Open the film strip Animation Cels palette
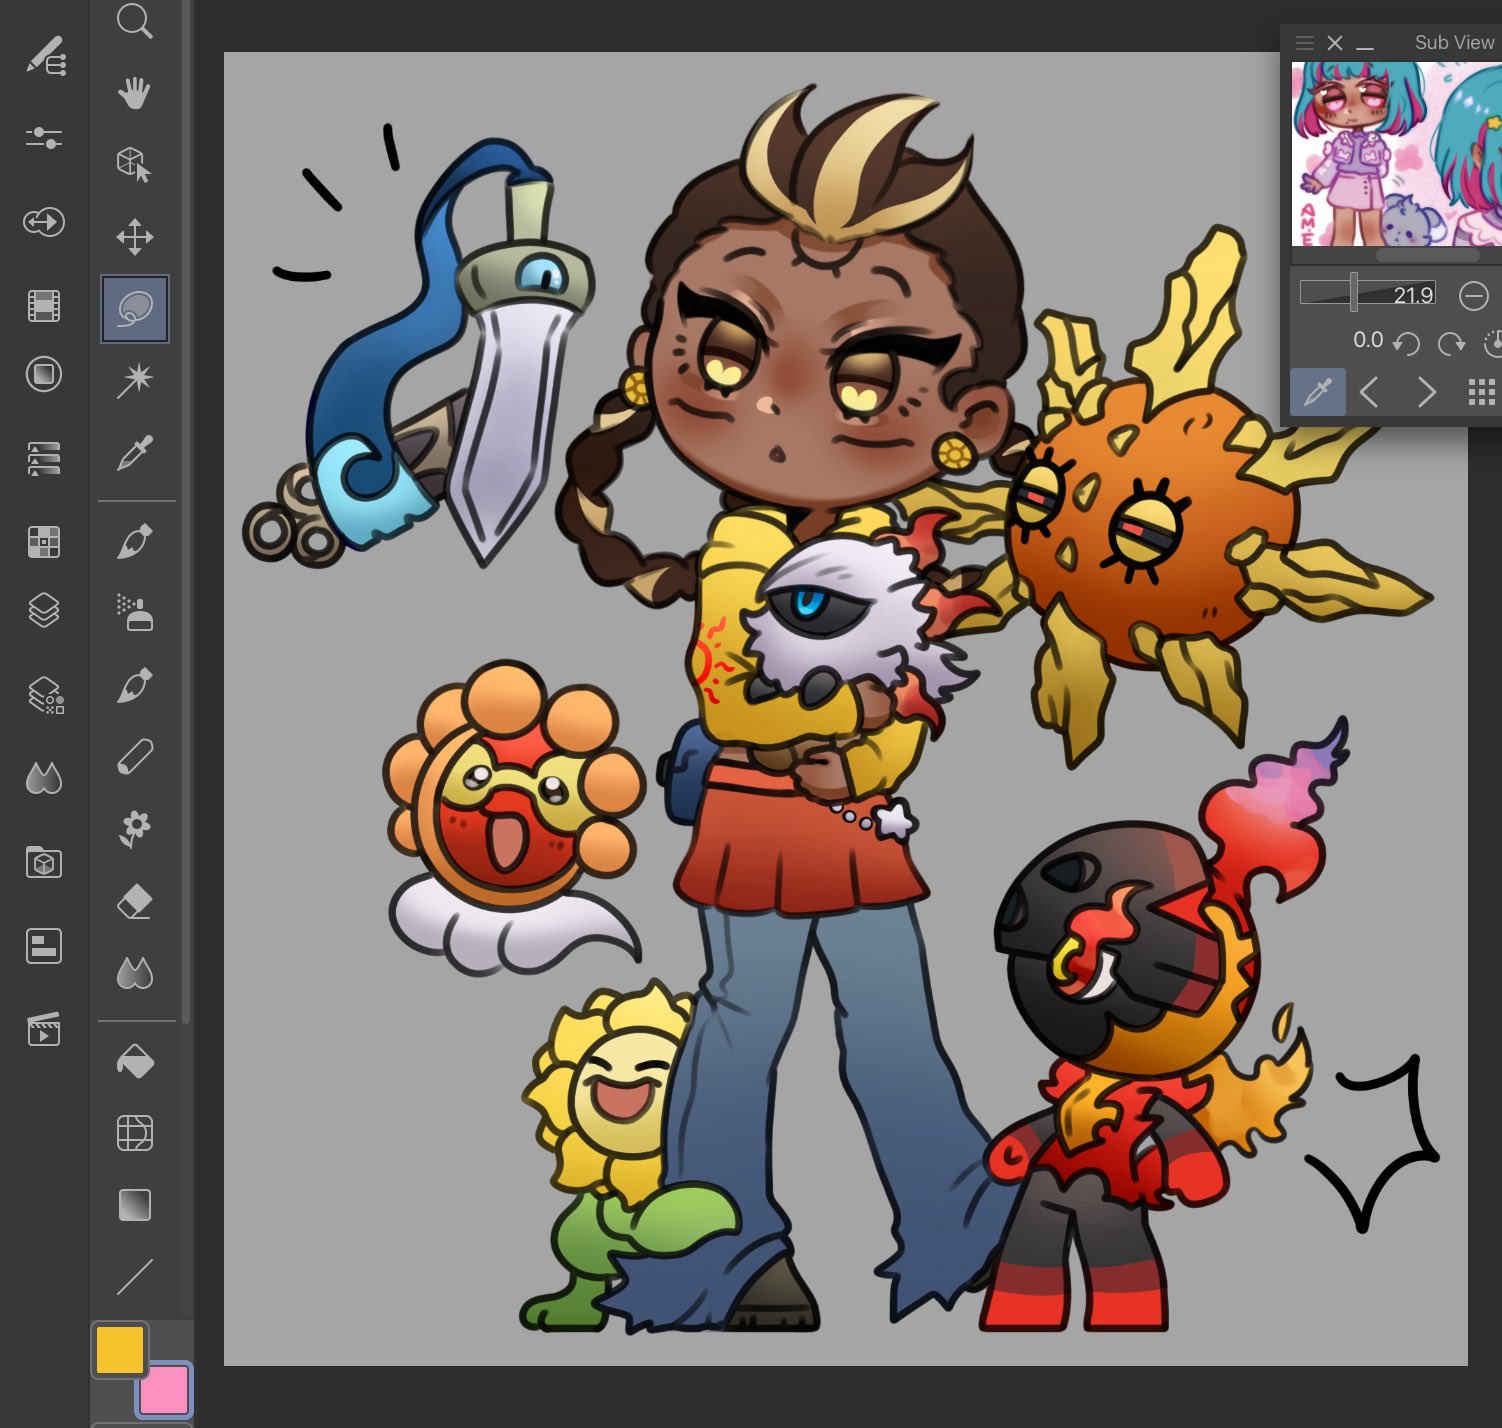This screenshot has width=1502, height=1428. click(x=44, y=305)
